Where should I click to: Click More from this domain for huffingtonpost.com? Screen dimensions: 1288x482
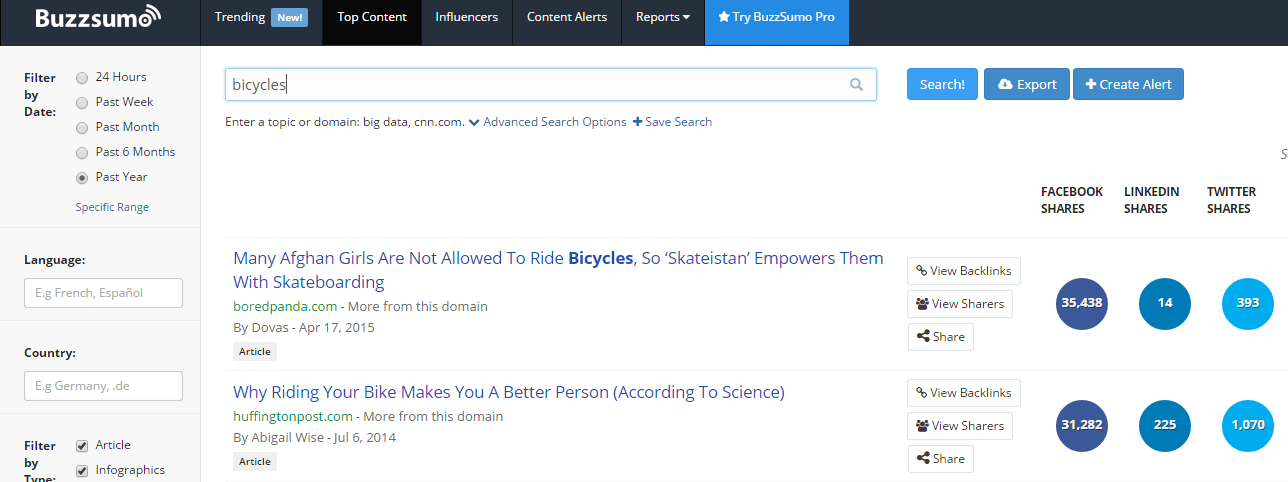click(x=433, y=416)
